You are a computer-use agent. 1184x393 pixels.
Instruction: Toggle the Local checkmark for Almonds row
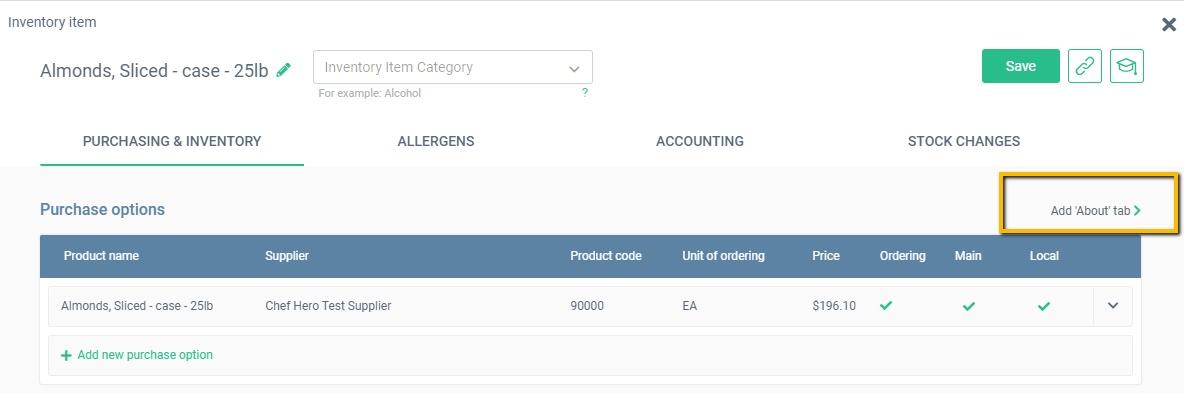coord(1044,306)
